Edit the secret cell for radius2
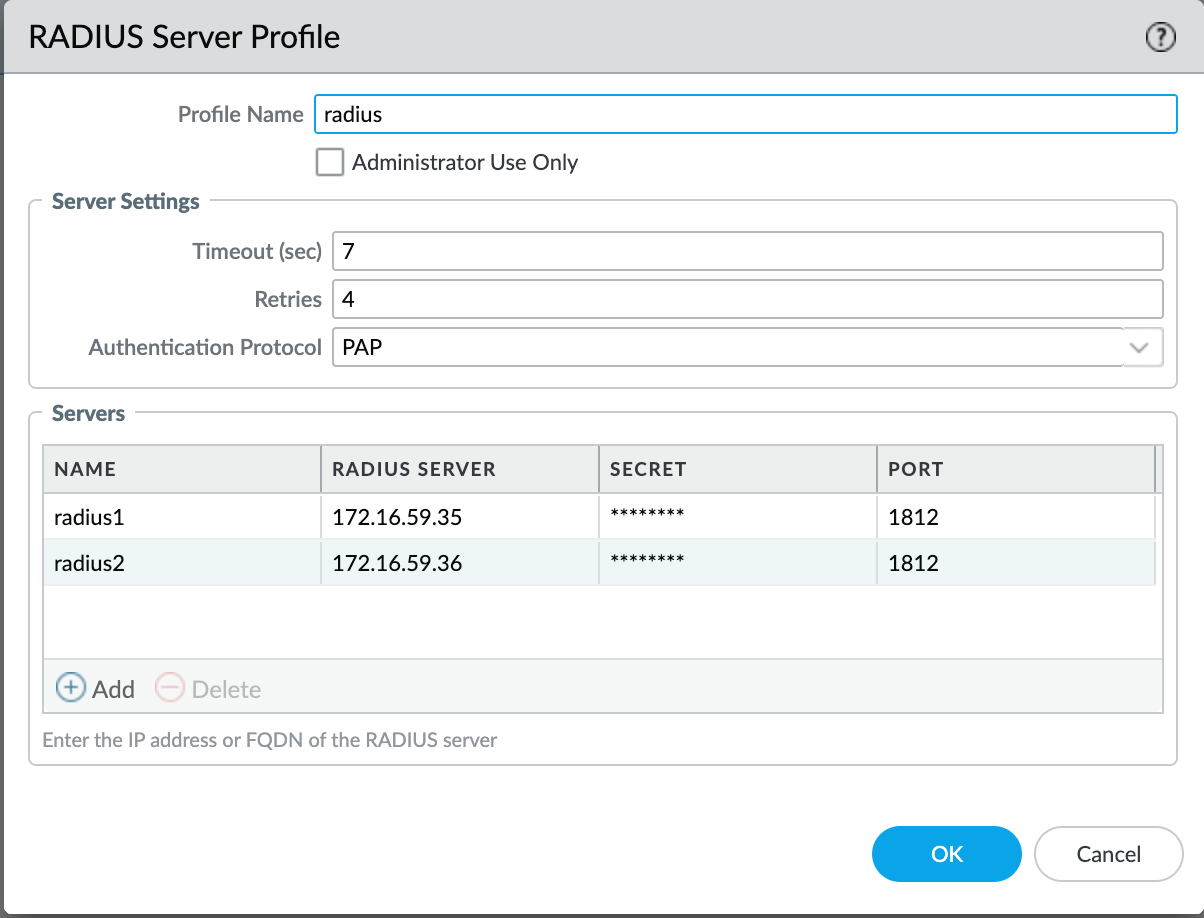The height and width of the screenshot is (918, 1204). (x=647, y=563)
